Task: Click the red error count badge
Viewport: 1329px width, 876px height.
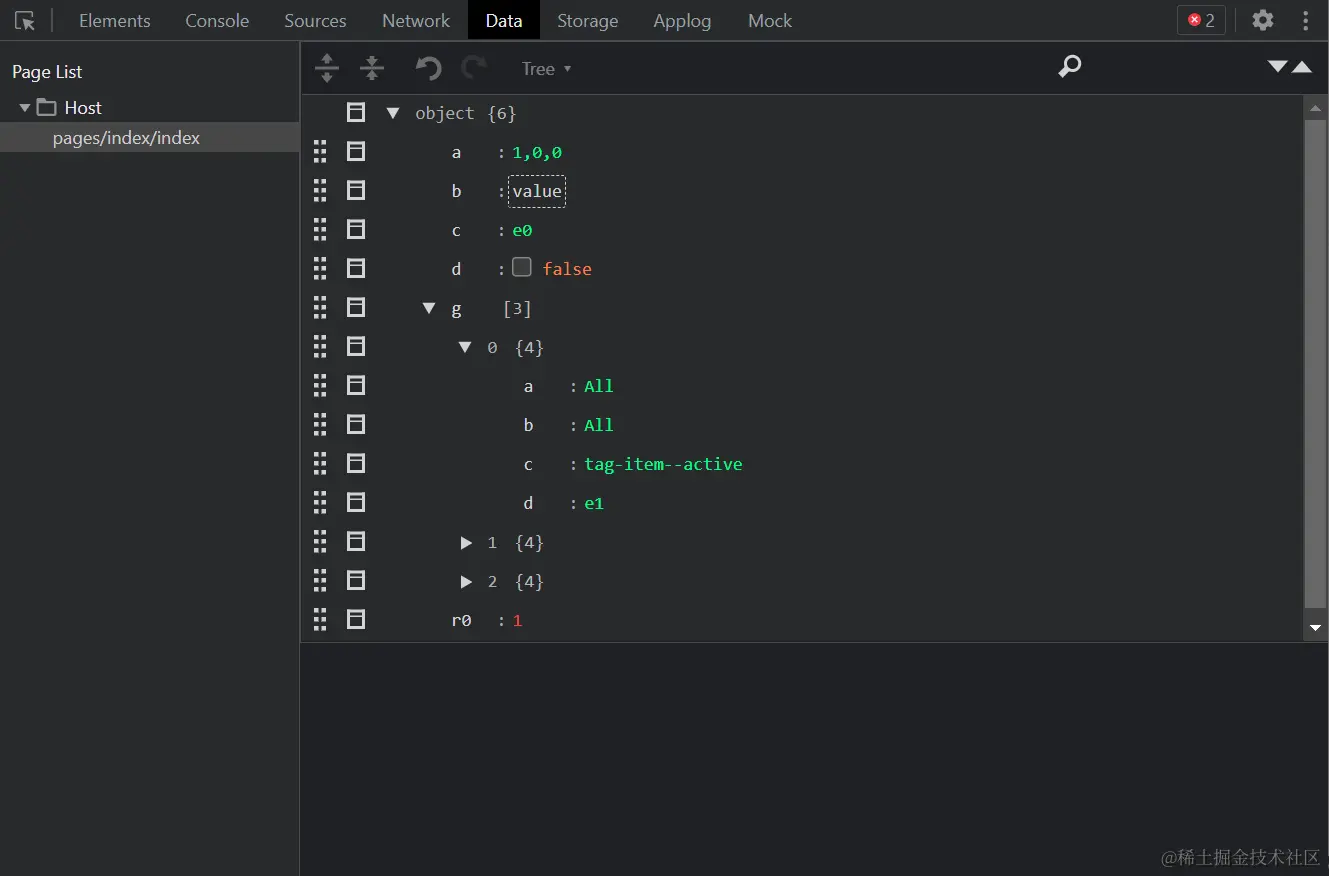Action: click(x=1201, y=20)
